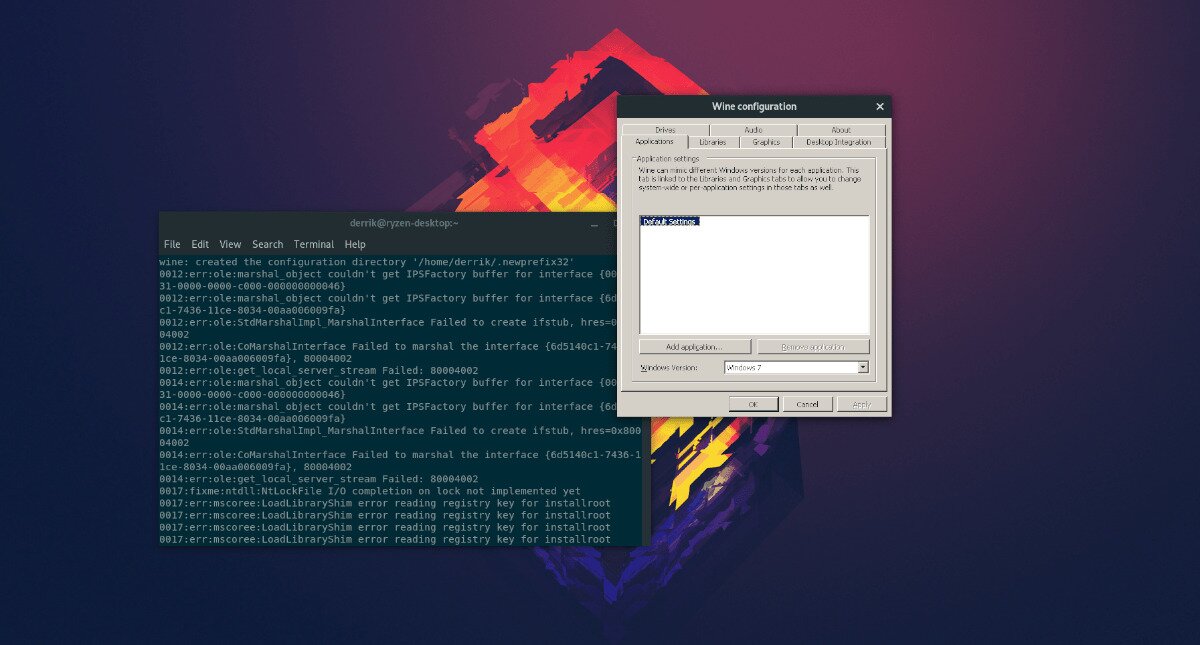Click the Apply button

pos(862,403)
